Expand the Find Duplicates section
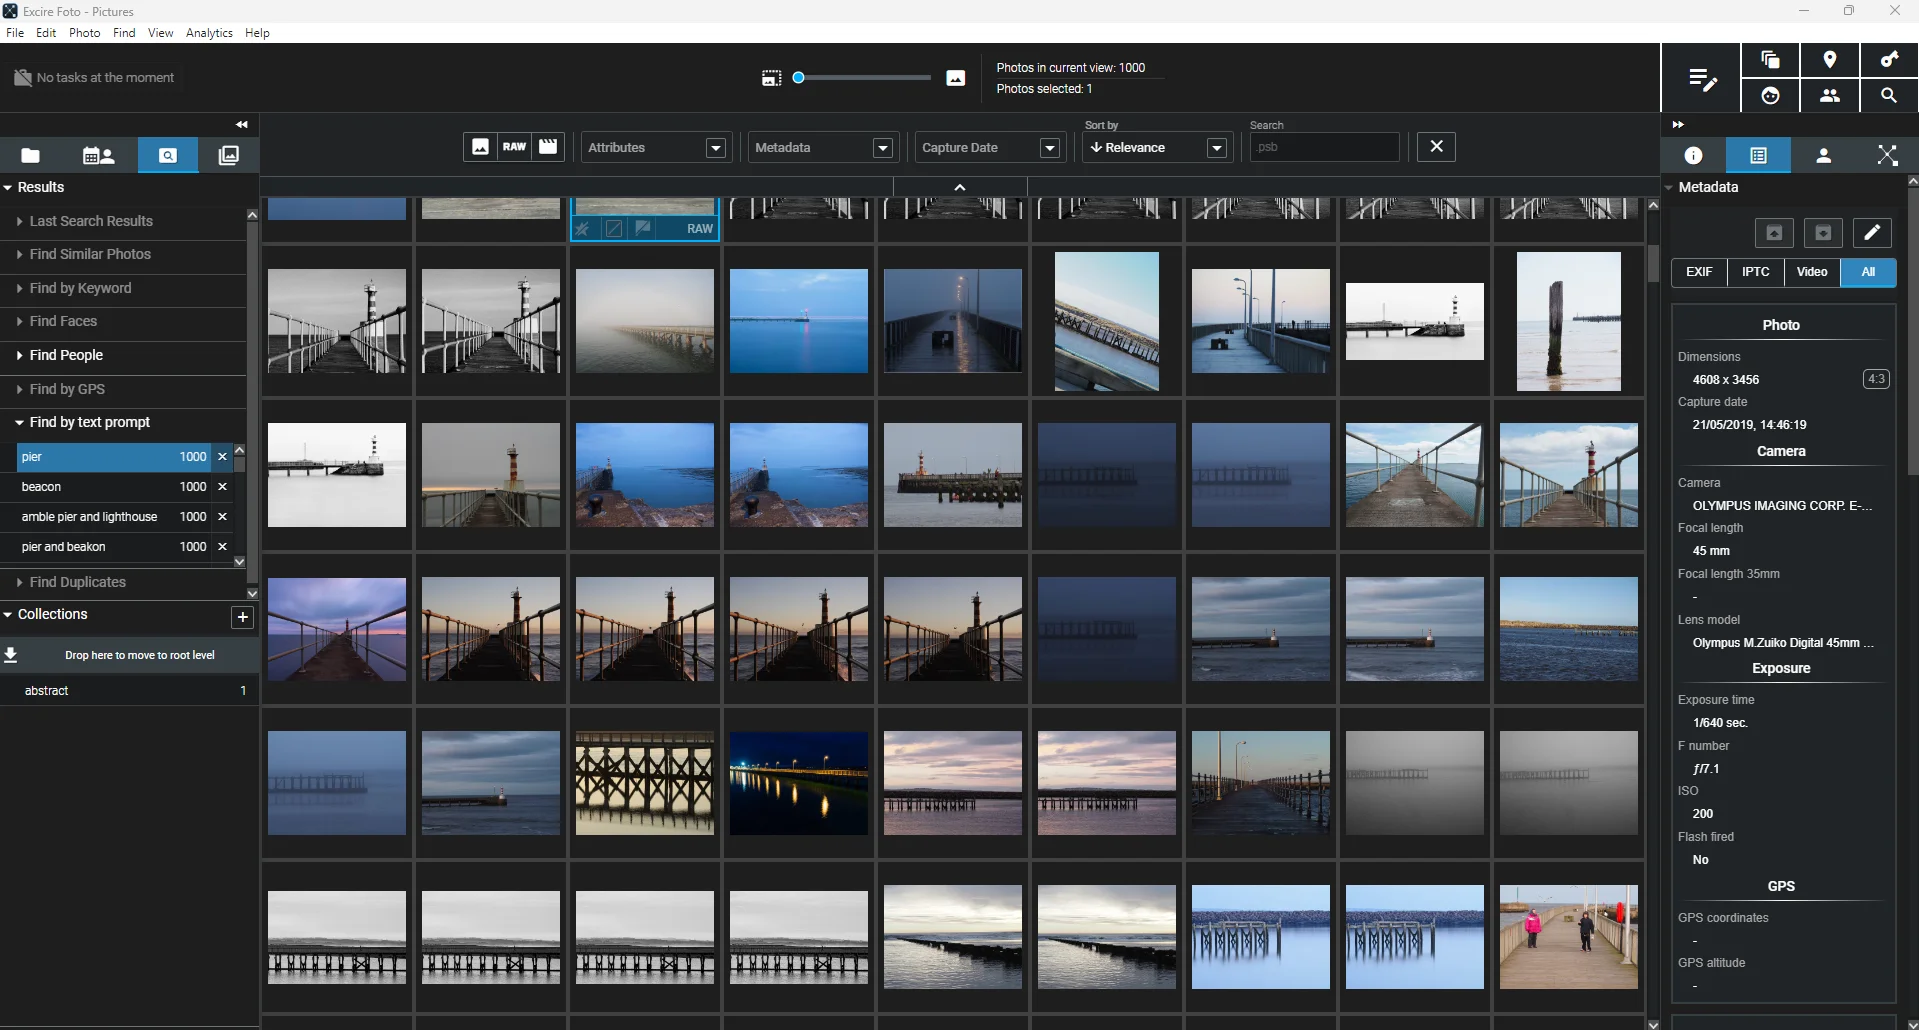This screenshot has width=1919, height=1030. 77,582
